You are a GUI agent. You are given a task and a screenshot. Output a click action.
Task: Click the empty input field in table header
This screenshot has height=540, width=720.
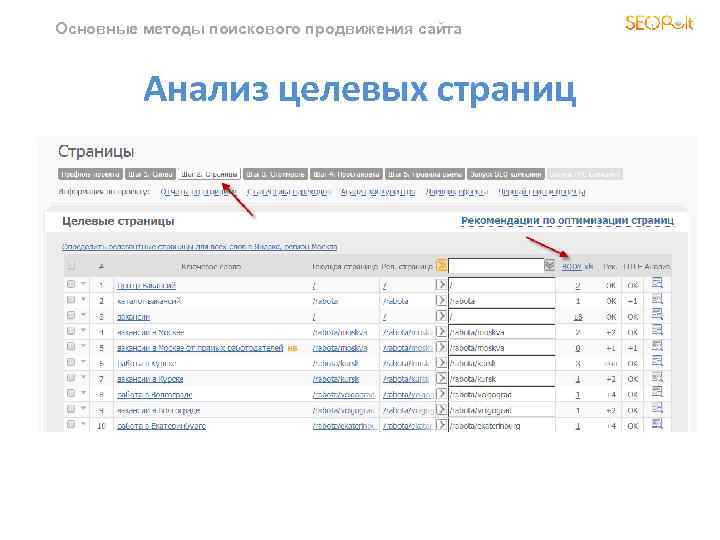click(x=496, y=265)
